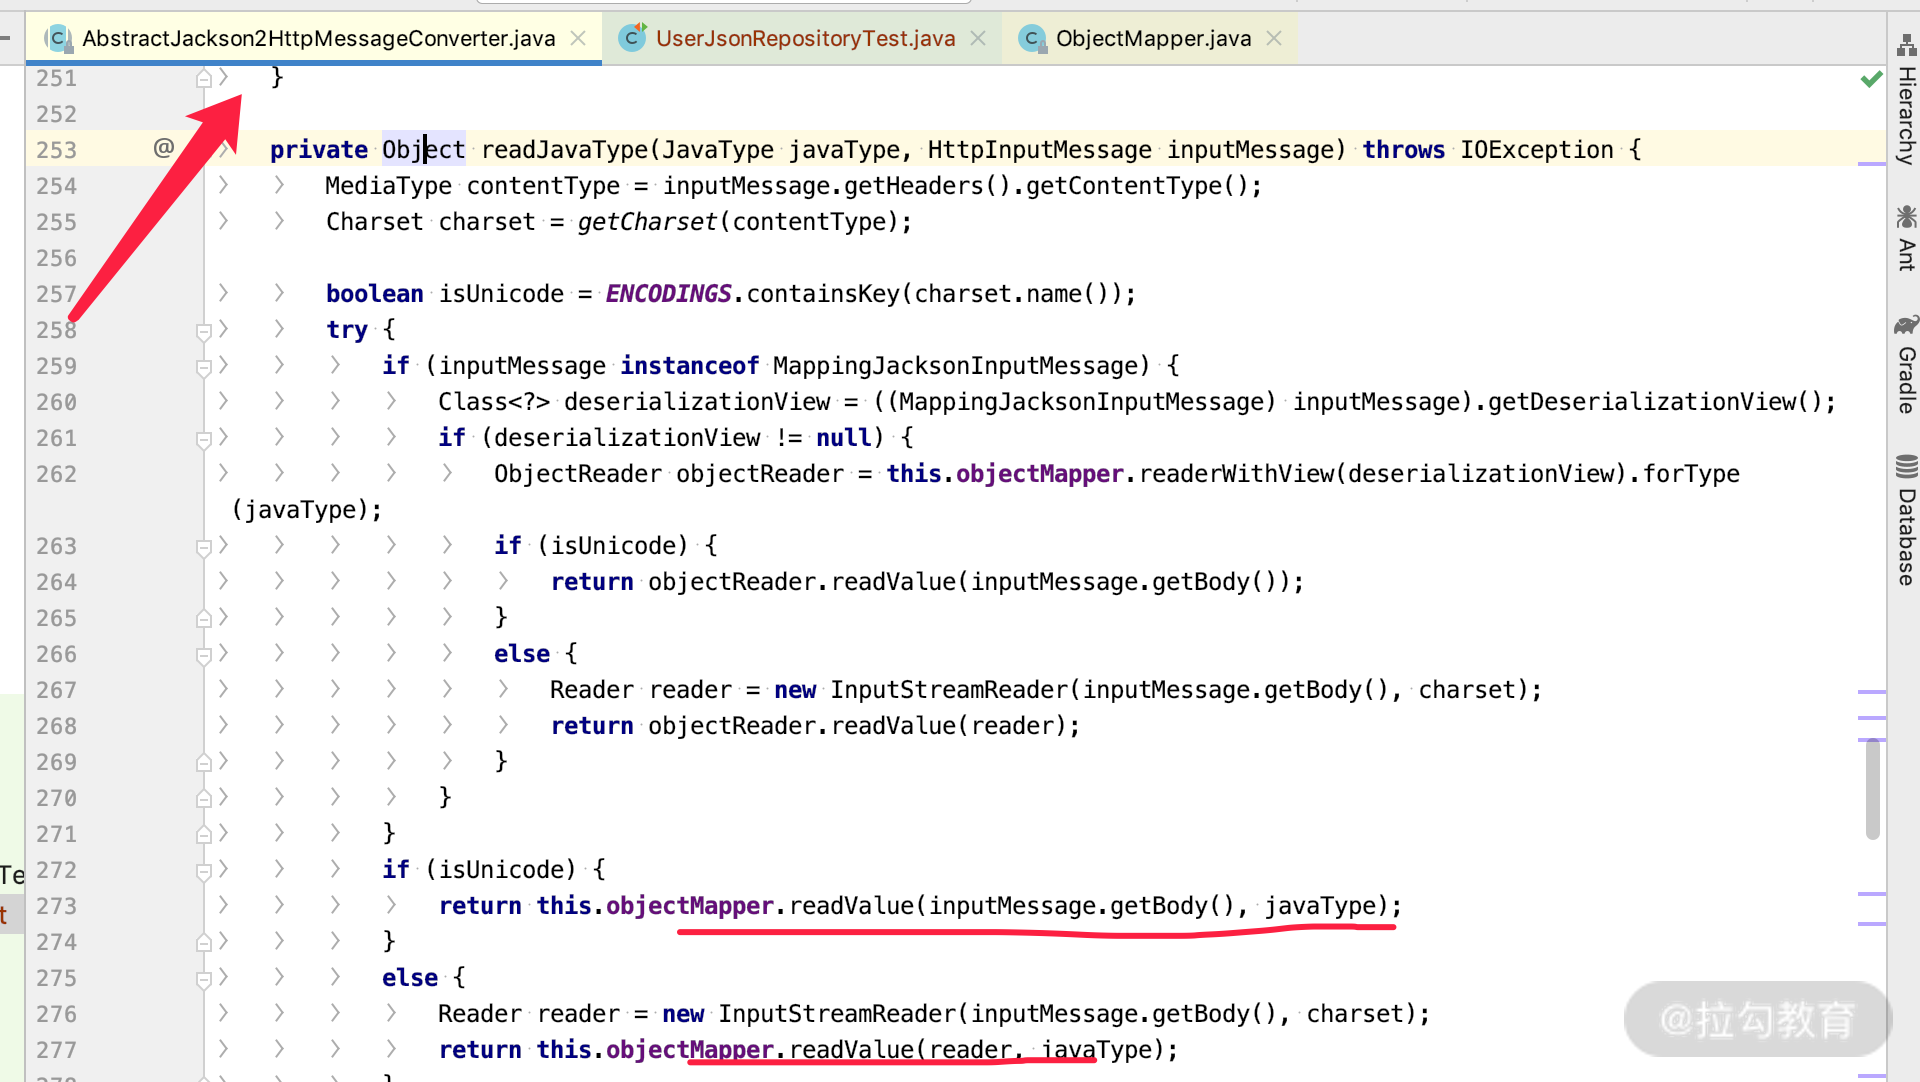The height and width of the screenshot is (1082, 1920).
Task: Click readJavaType method name
Action: click(564, 150)
